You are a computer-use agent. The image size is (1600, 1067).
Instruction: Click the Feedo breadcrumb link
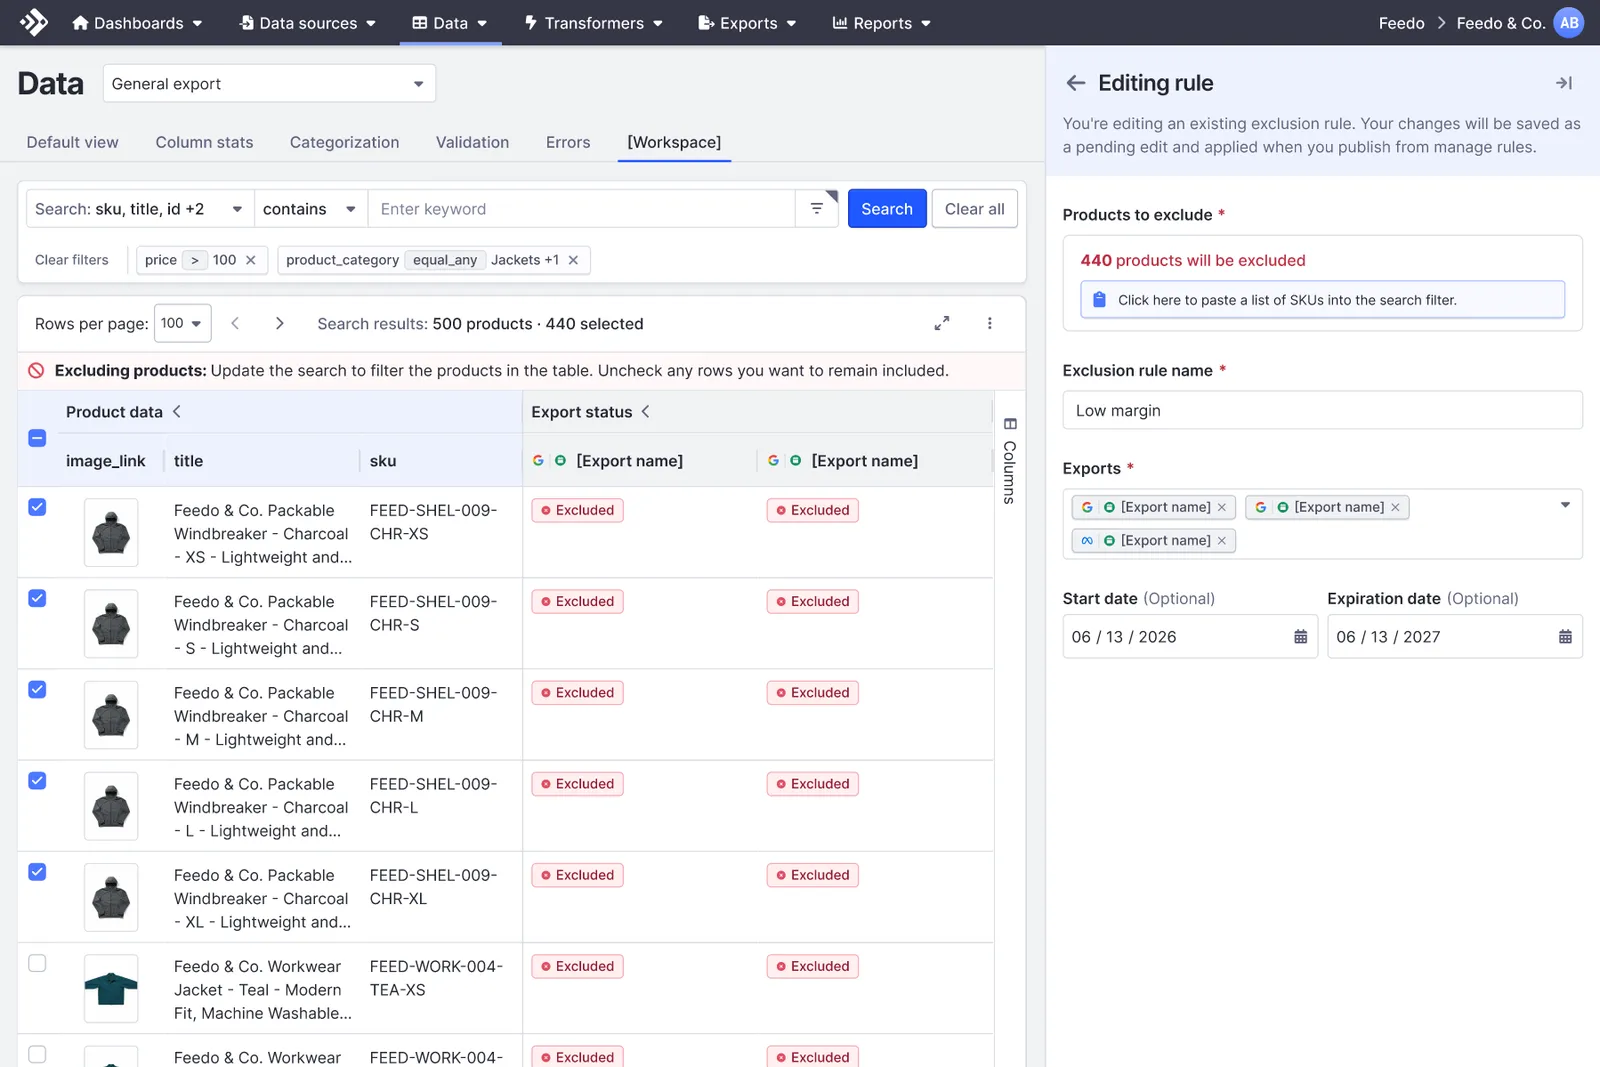point(1401,23)
